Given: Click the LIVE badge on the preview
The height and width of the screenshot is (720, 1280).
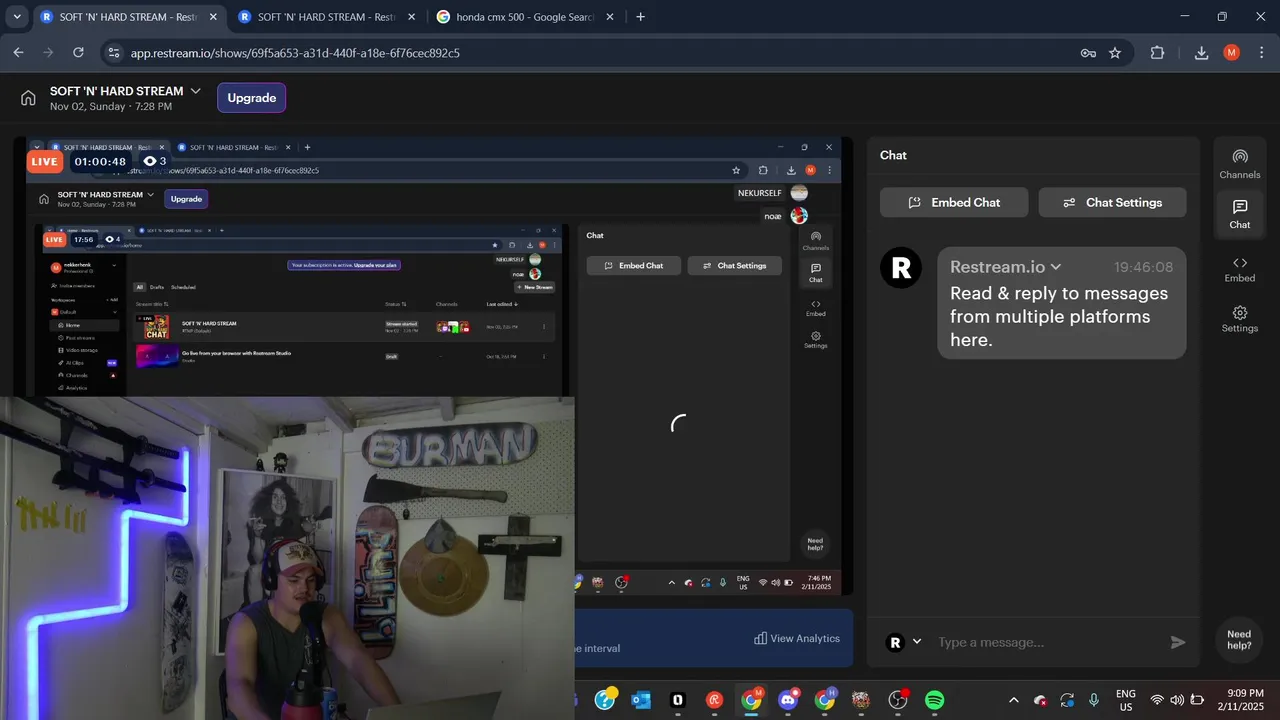Looking at the screenshot, I should pyautogui.click(x=45, y=161).
